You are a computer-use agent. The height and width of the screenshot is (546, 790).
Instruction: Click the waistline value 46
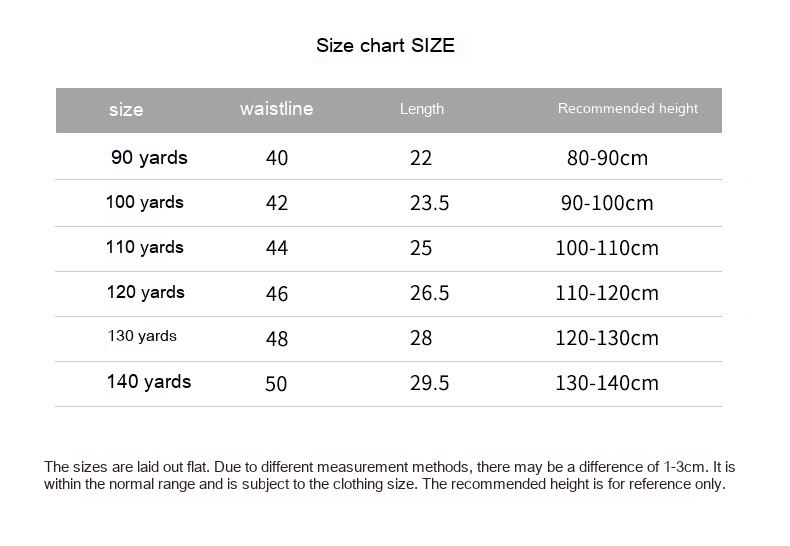(277, 294)
